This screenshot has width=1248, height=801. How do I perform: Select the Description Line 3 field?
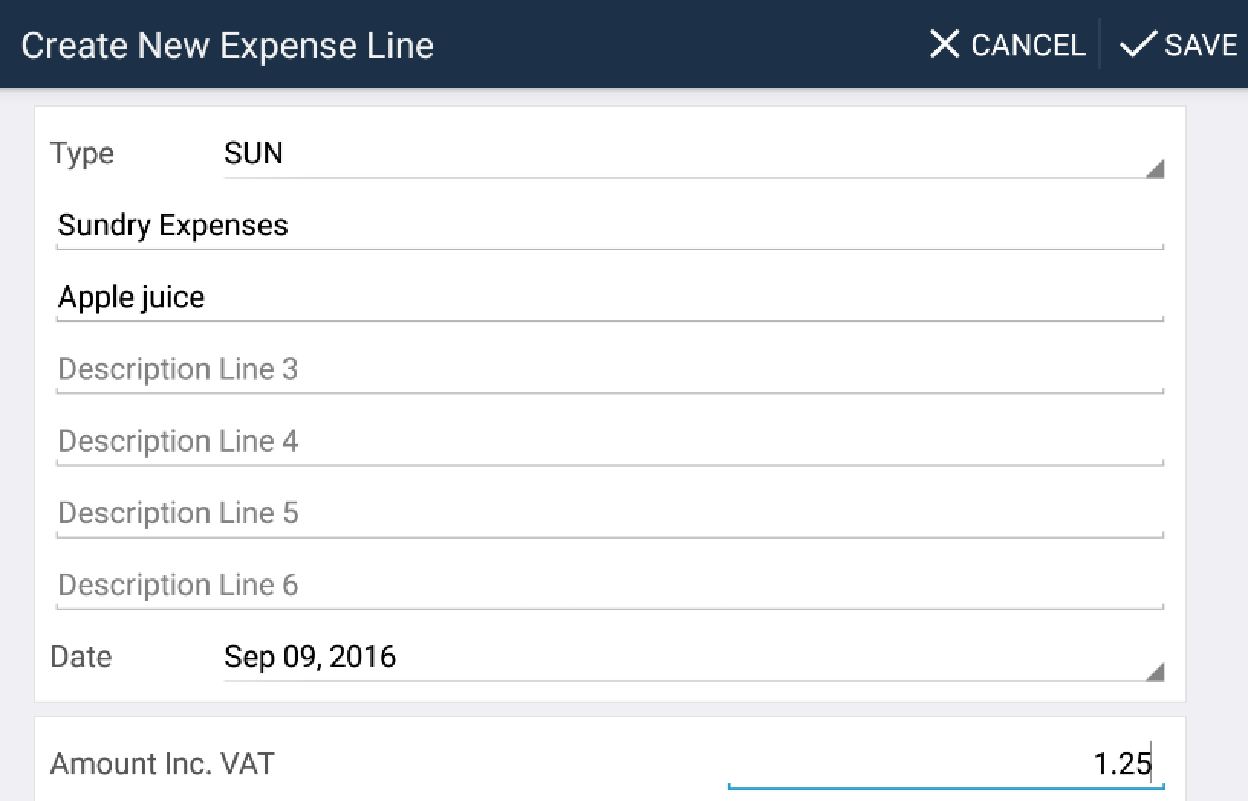pos(610,370)
